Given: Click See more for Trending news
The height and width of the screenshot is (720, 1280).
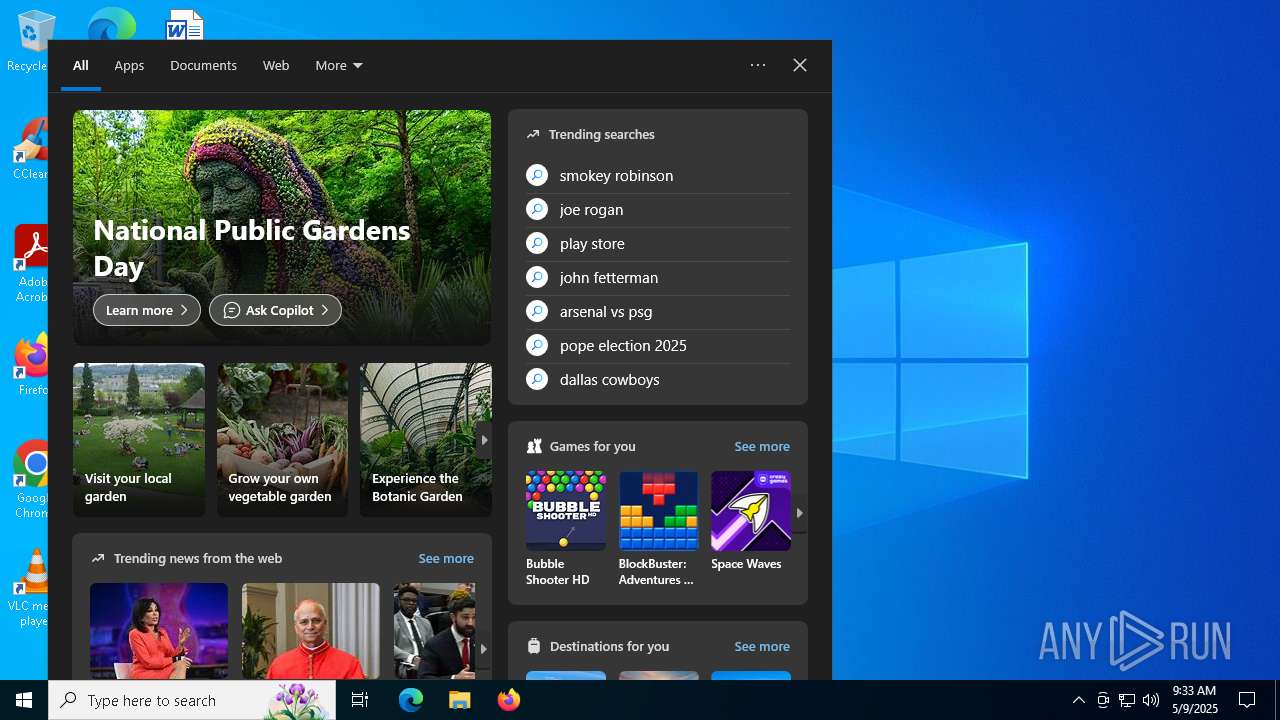Looking at the screenshot, I should coord(446,558).
